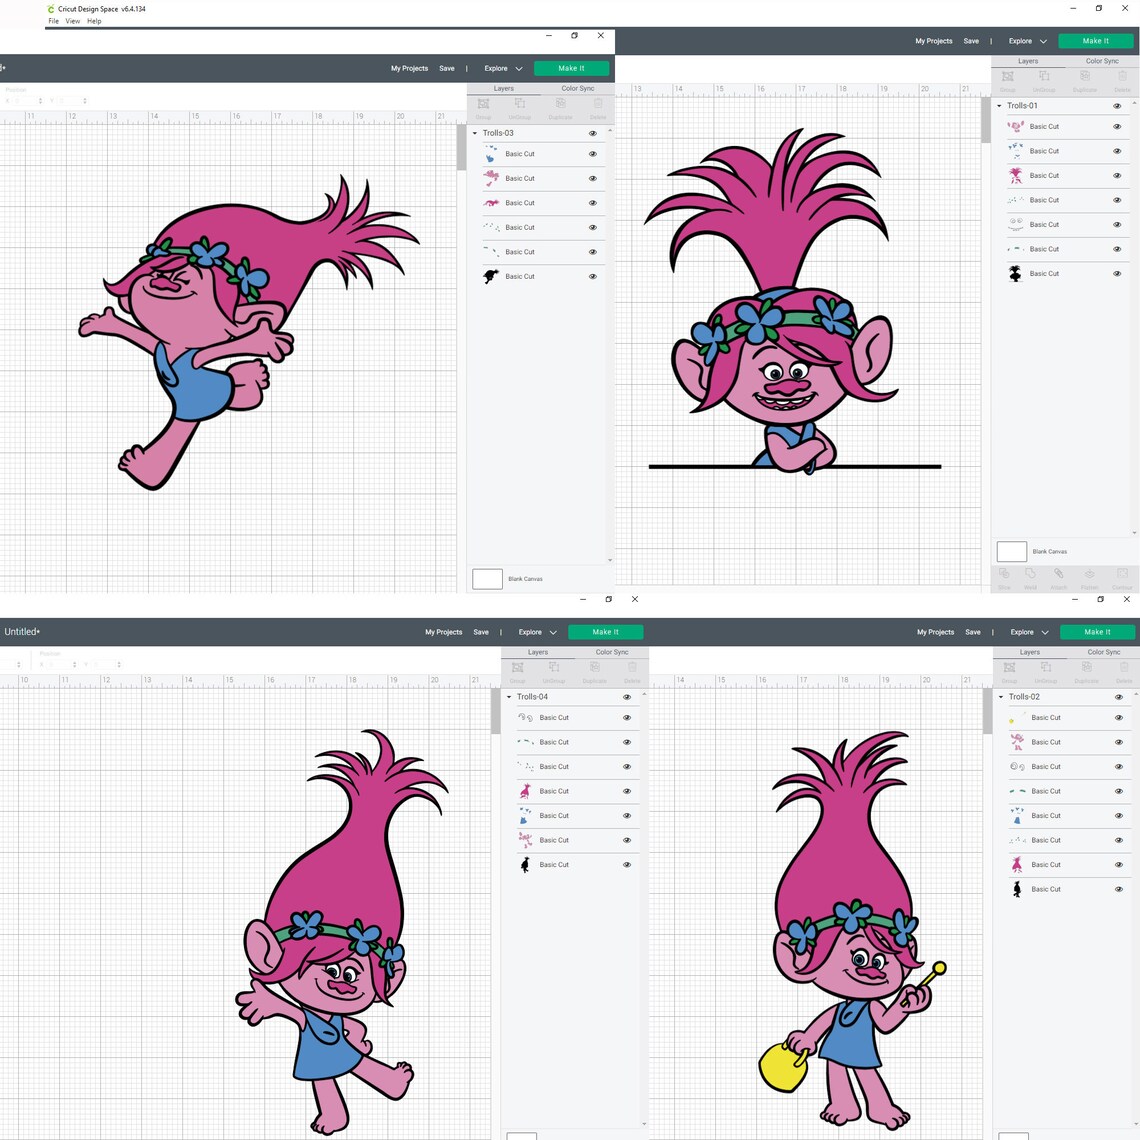The height and width of the screenshot is (1140, 1140).
Task: Click Save in Trolls-04 window
Action: tap(481, 633)
